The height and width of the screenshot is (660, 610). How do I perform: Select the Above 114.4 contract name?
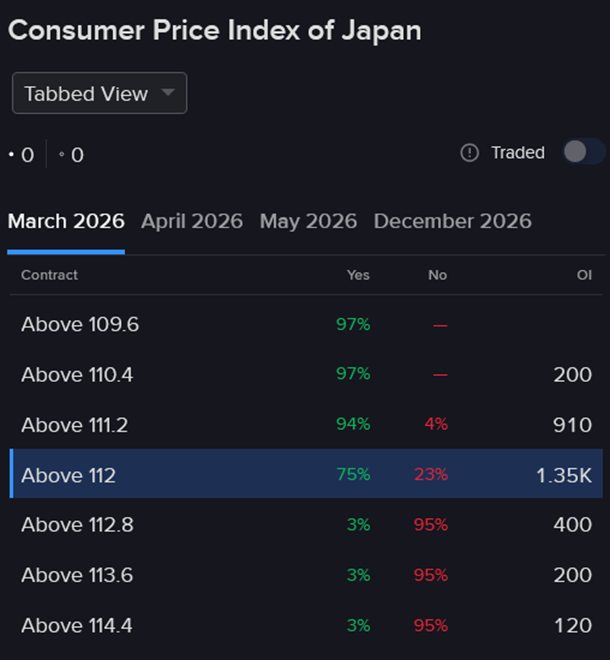tap(76, 625)
